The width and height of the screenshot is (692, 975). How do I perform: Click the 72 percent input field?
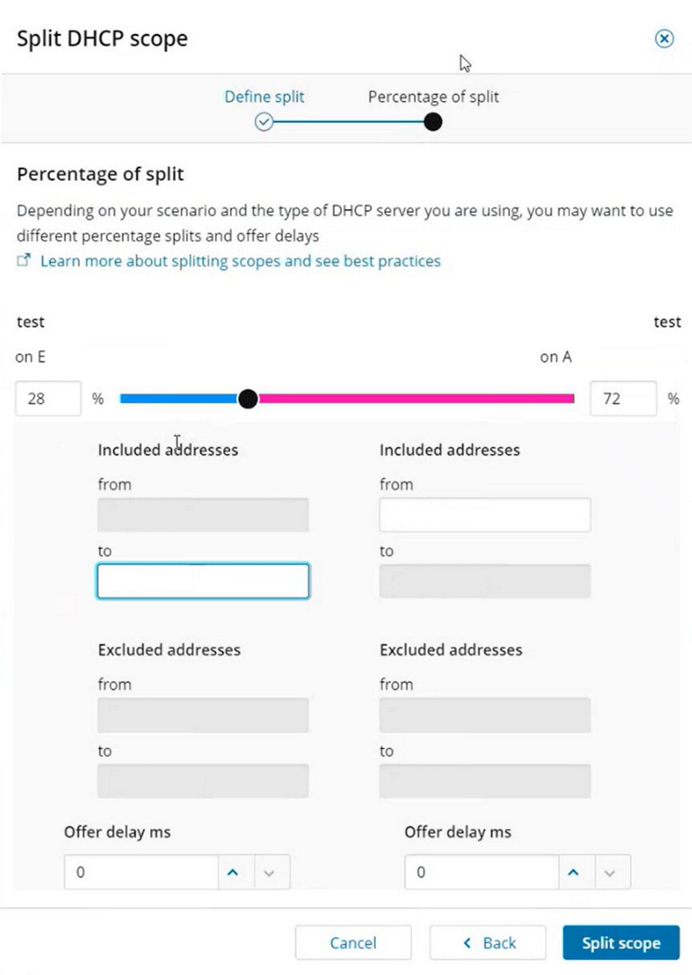click(x=623, y=399)
